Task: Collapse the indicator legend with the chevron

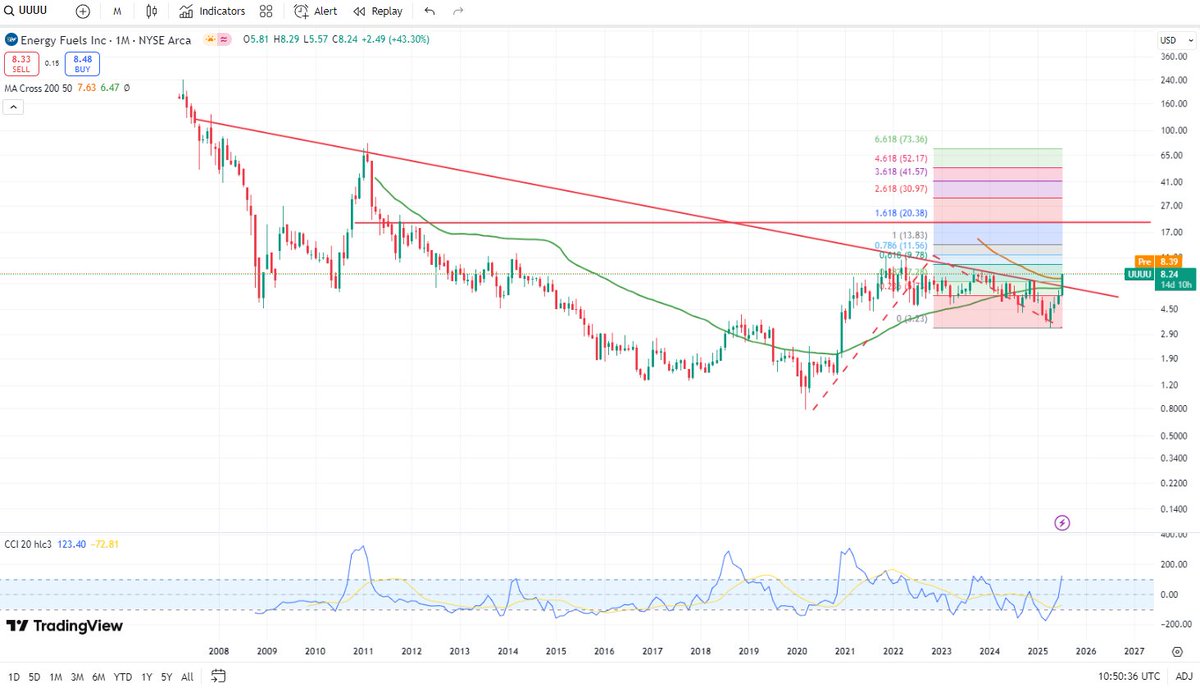Action: [13, 109]
